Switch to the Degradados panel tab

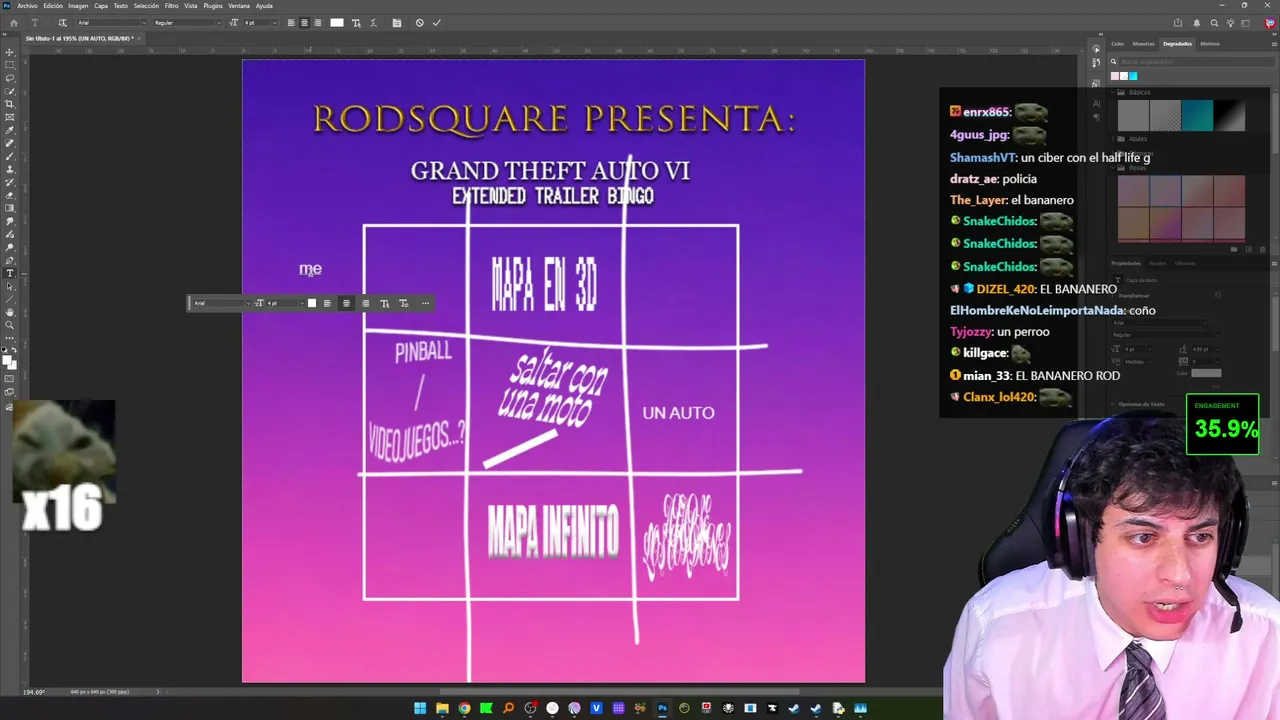(1177, 43)
